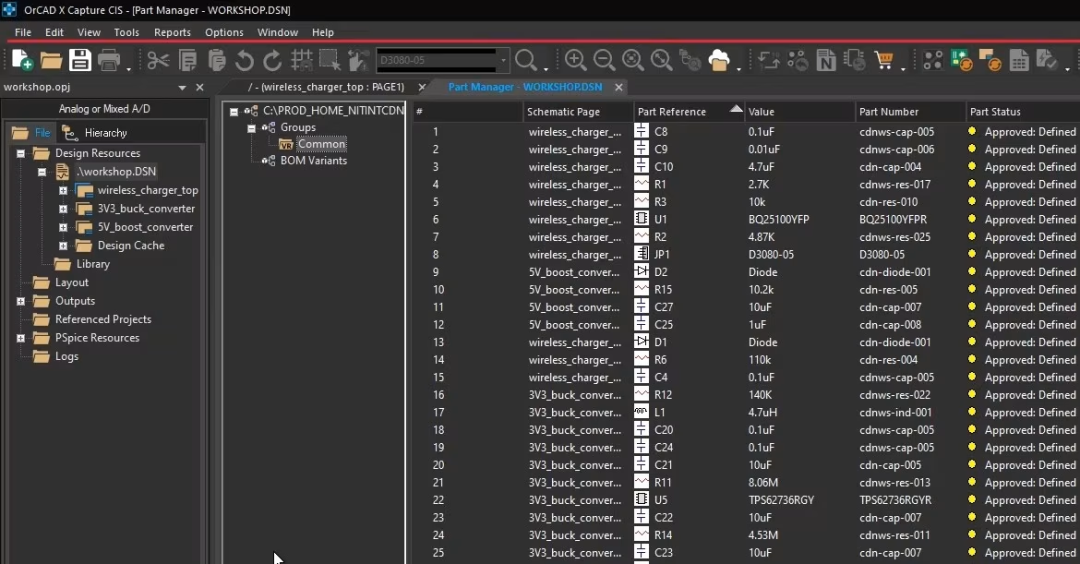
Task: Switch to the Hierarchy tab
Action: (x=95, y=133)
